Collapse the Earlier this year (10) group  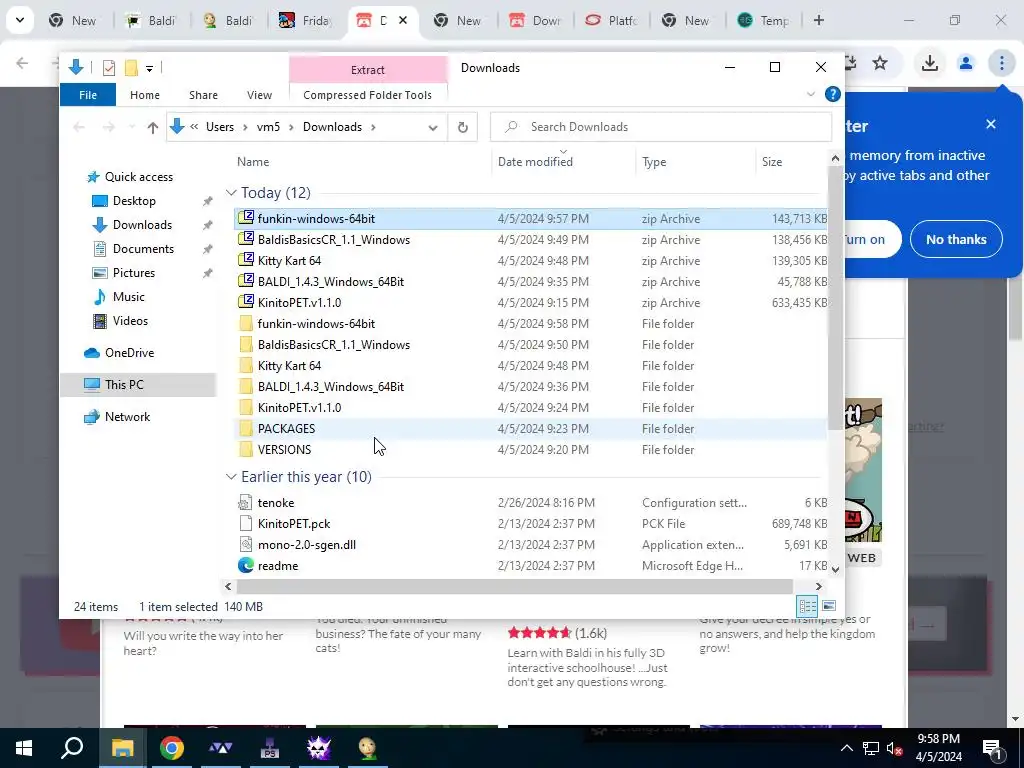pos(231,477)
